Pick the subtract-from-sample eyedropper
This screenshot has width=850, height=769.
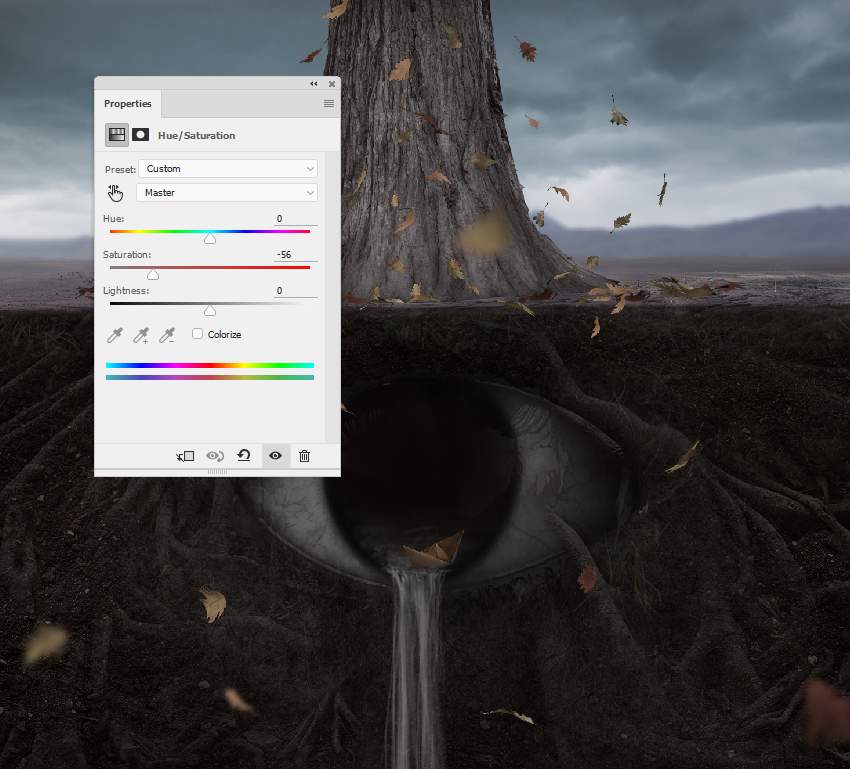click(167, 335)
